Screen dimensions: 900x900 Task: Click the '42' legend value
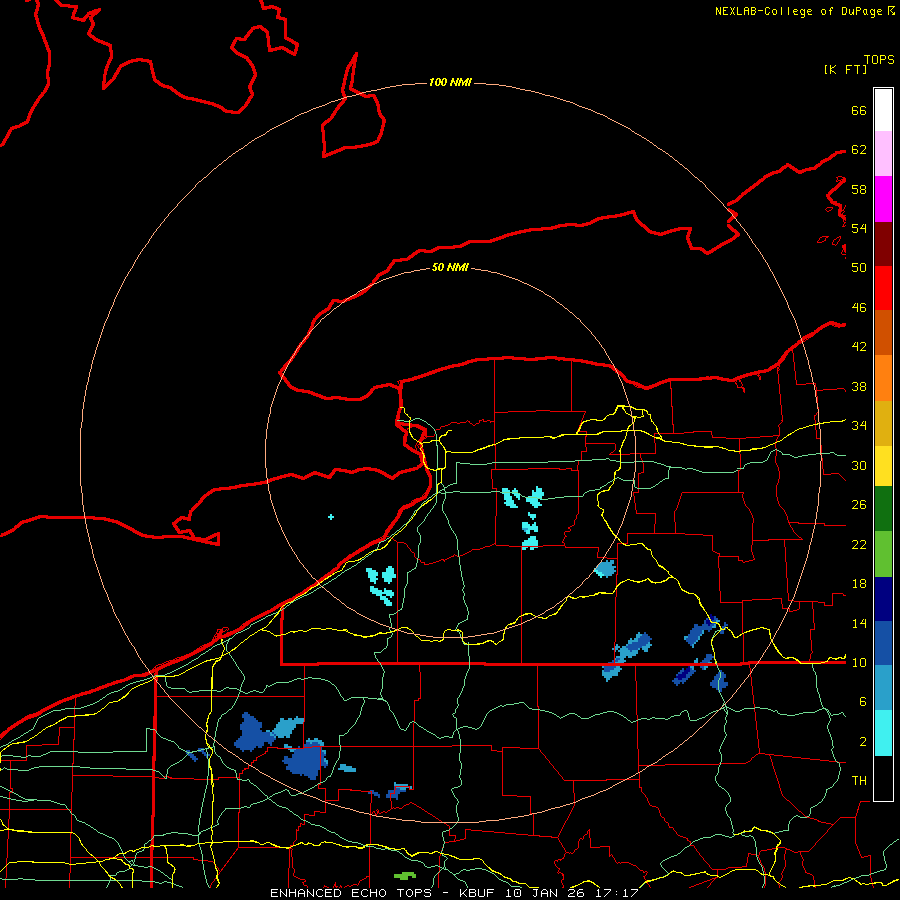pos(859,346)
